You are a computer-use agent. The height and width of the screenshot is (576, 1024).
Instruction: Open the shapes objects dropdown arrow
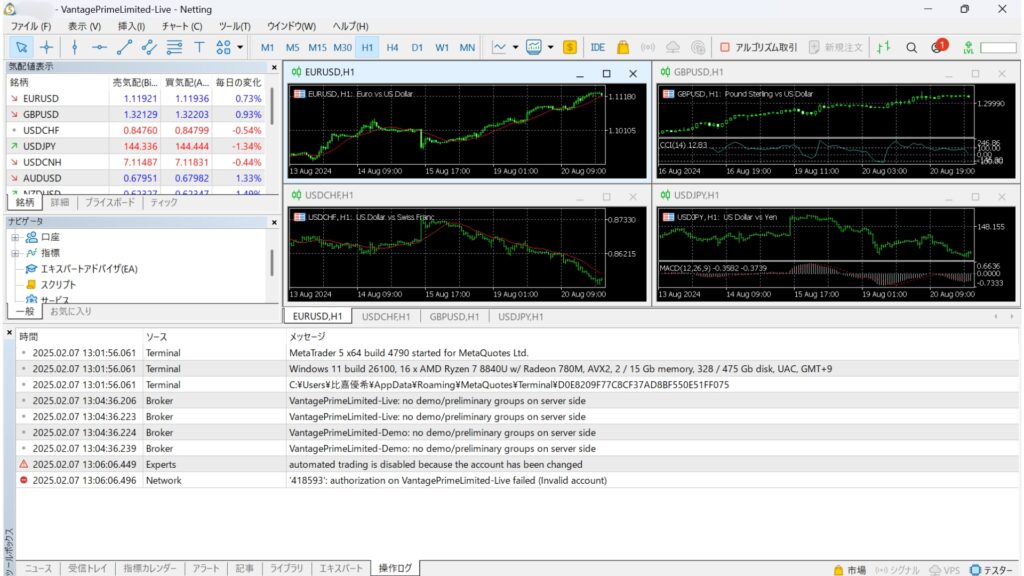point(240,47)
